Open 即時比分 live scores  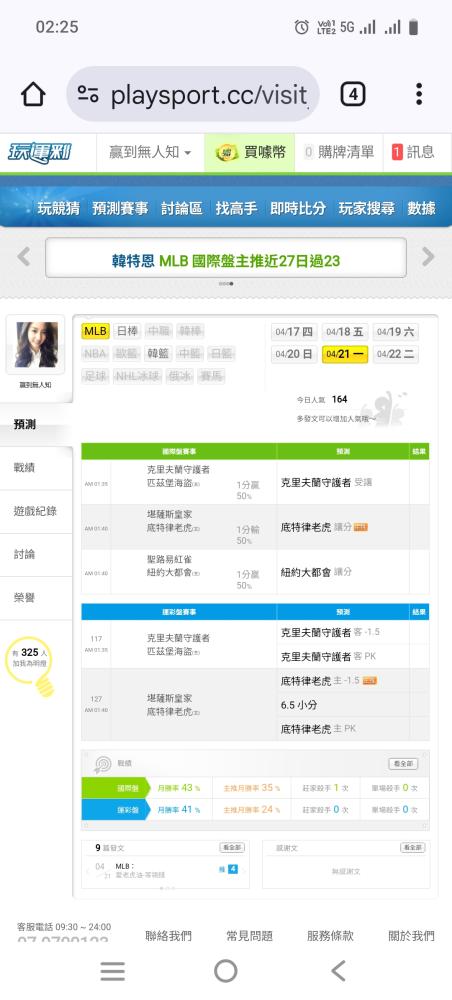coord(298,209)
